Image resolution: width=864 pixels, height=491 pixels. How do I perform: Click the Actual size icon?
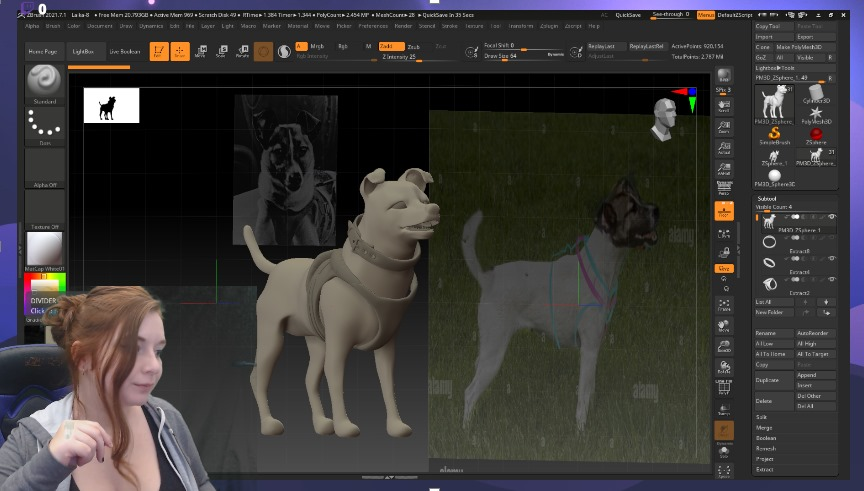pyautogui.click(x=724, y=148)
